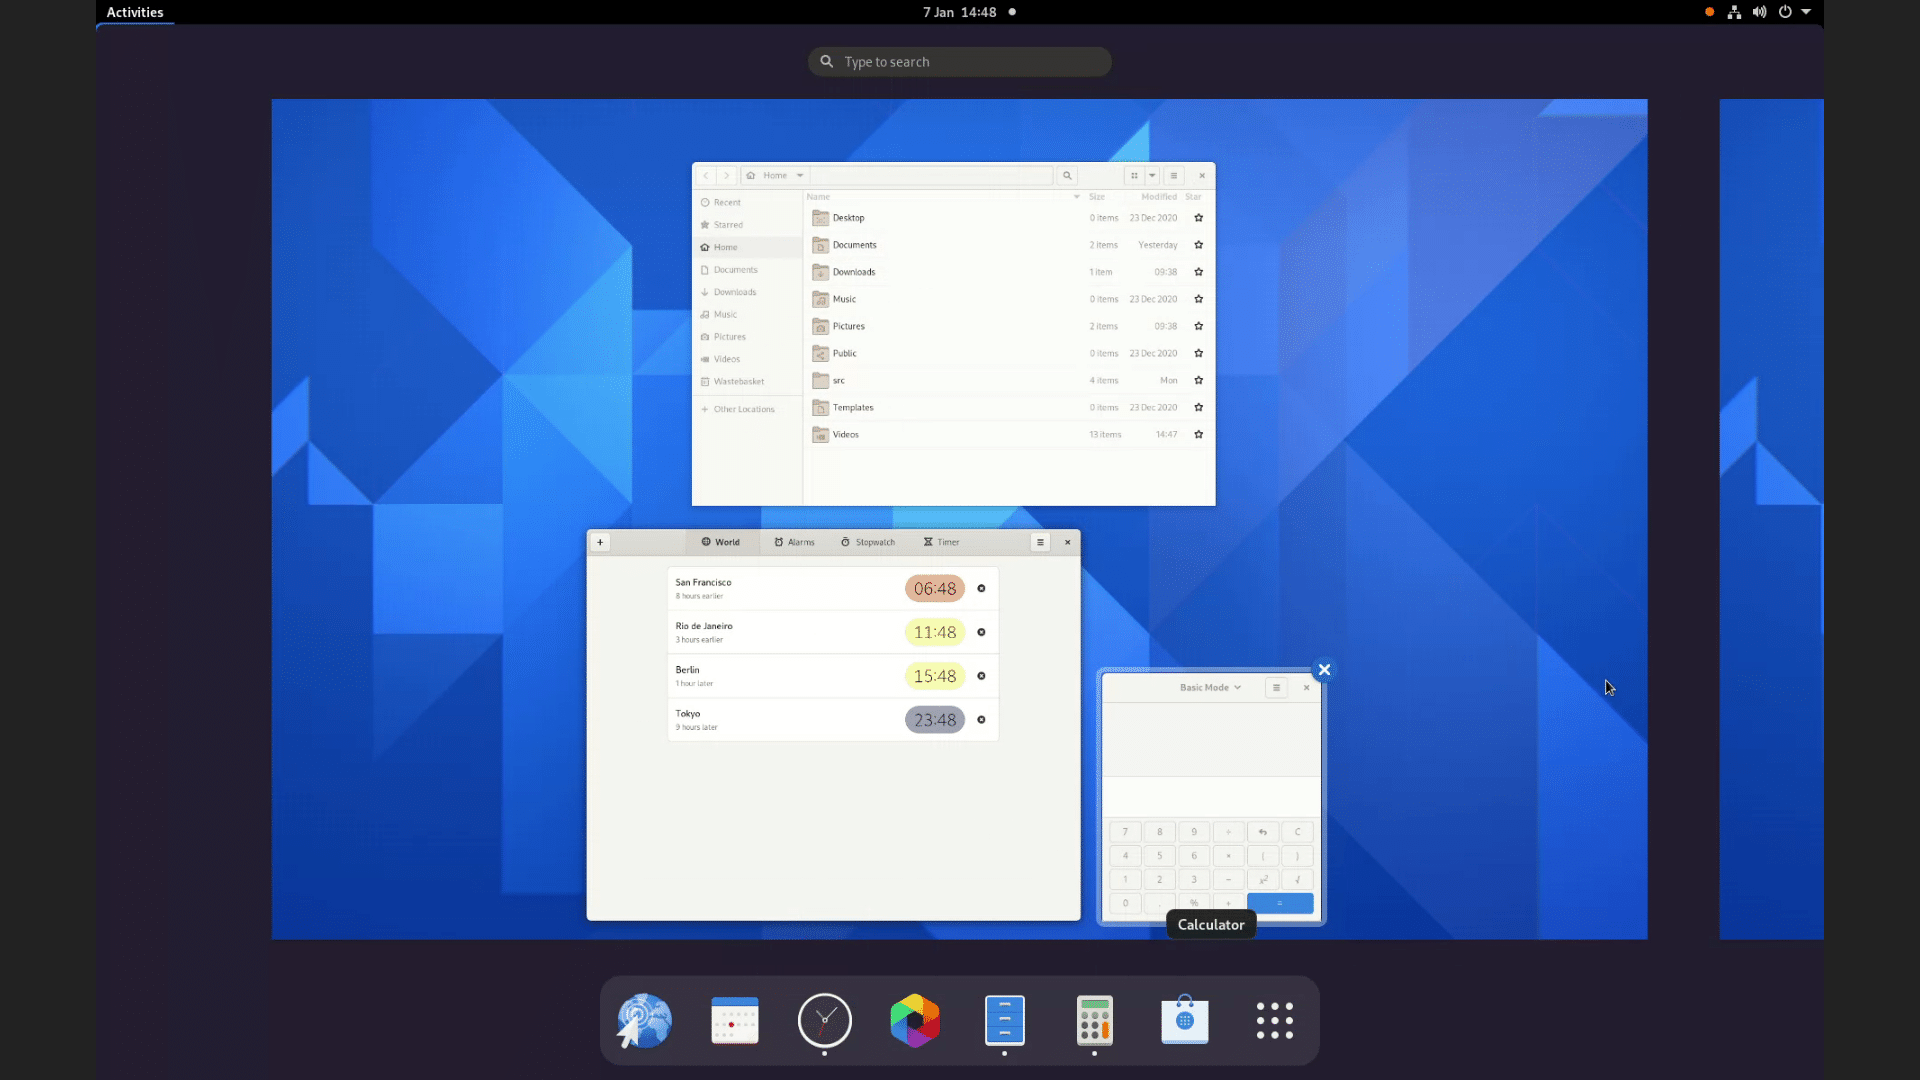Screen dimensions: 1920x1080
Task: Switch to the Alarms tab in Clocks
Action: (795, 542)
